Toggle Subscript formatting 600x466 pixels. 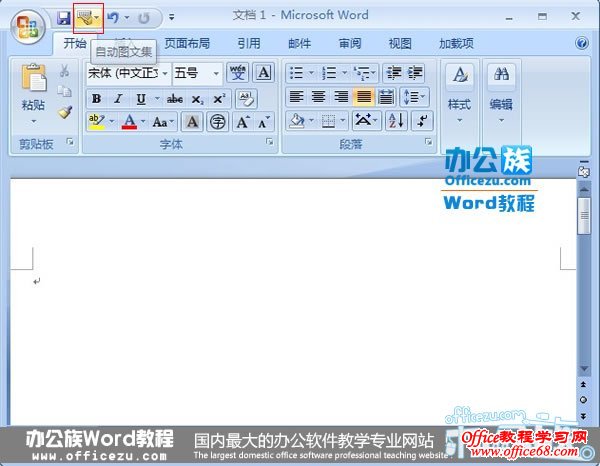pos(197,99)
